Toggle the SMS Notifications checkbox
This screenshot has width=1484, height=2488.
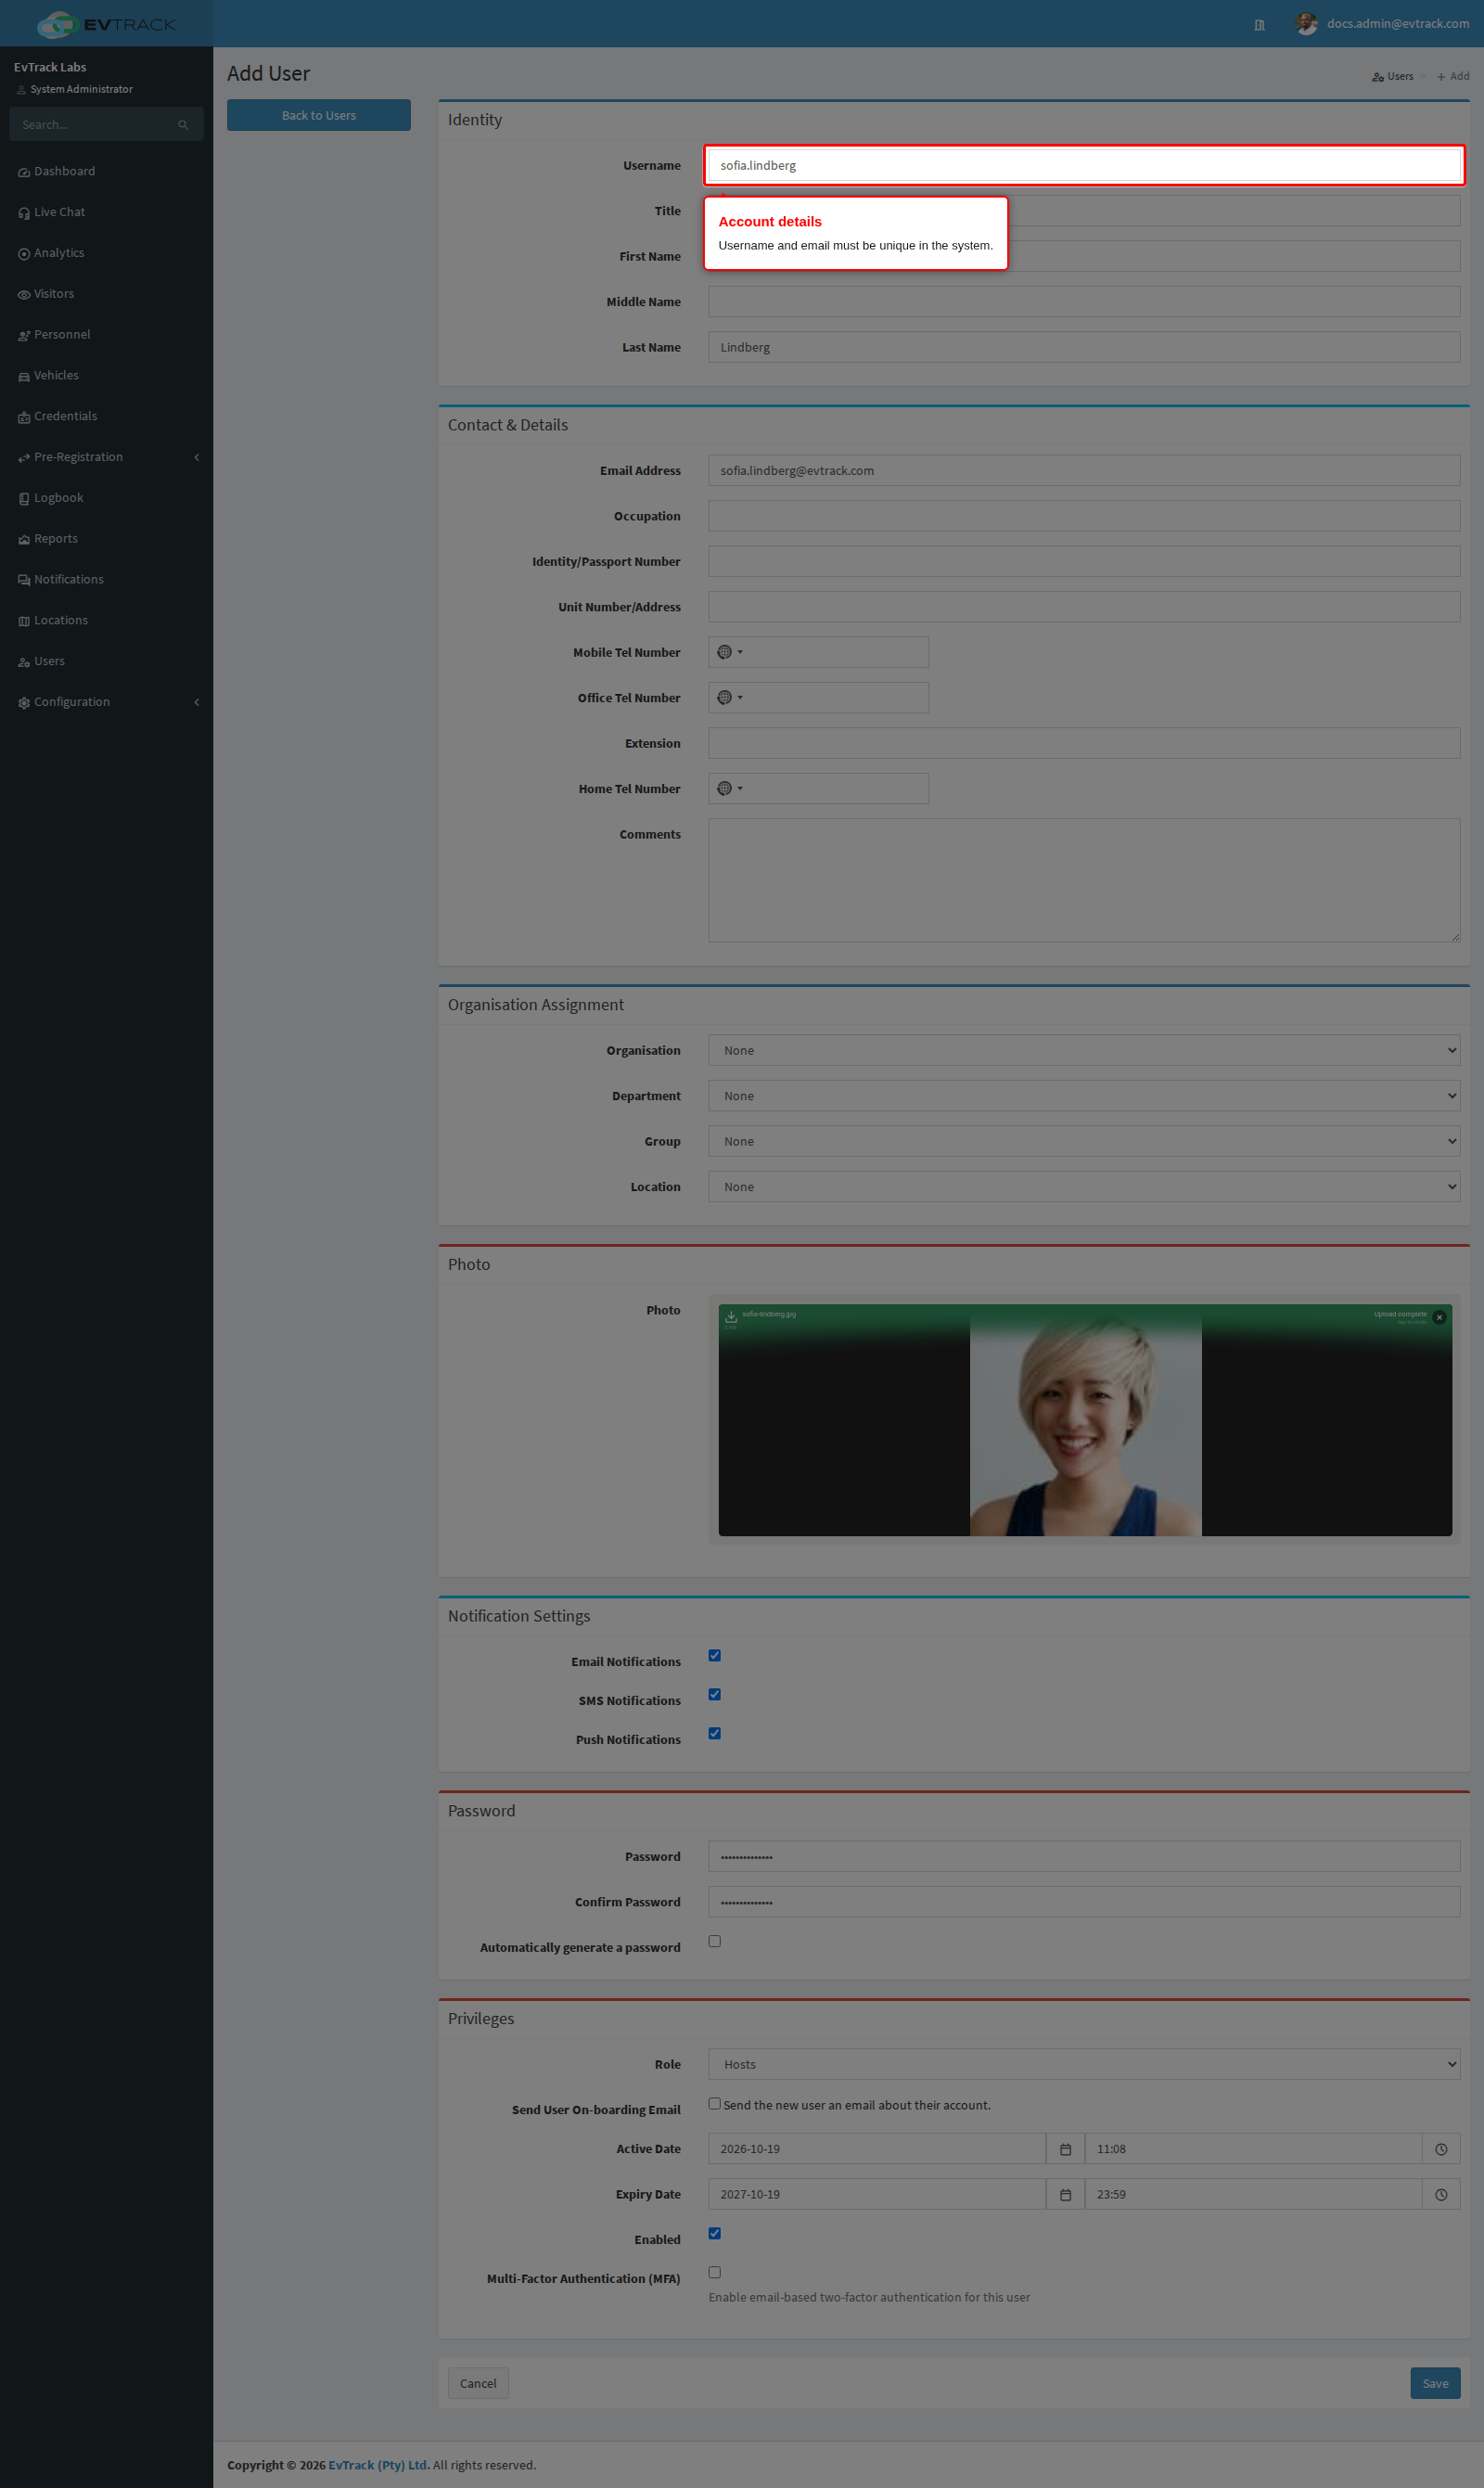(x=715, y=1695)
